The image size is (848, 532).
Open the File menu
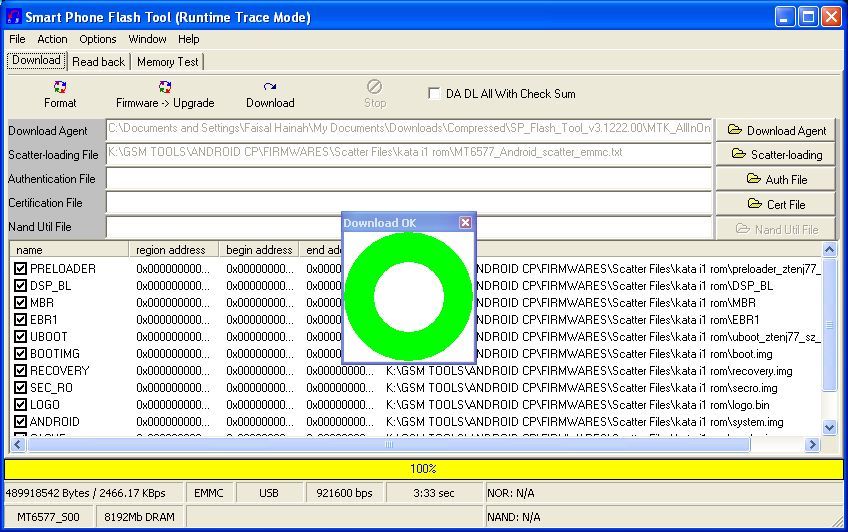tap(17, 39)
